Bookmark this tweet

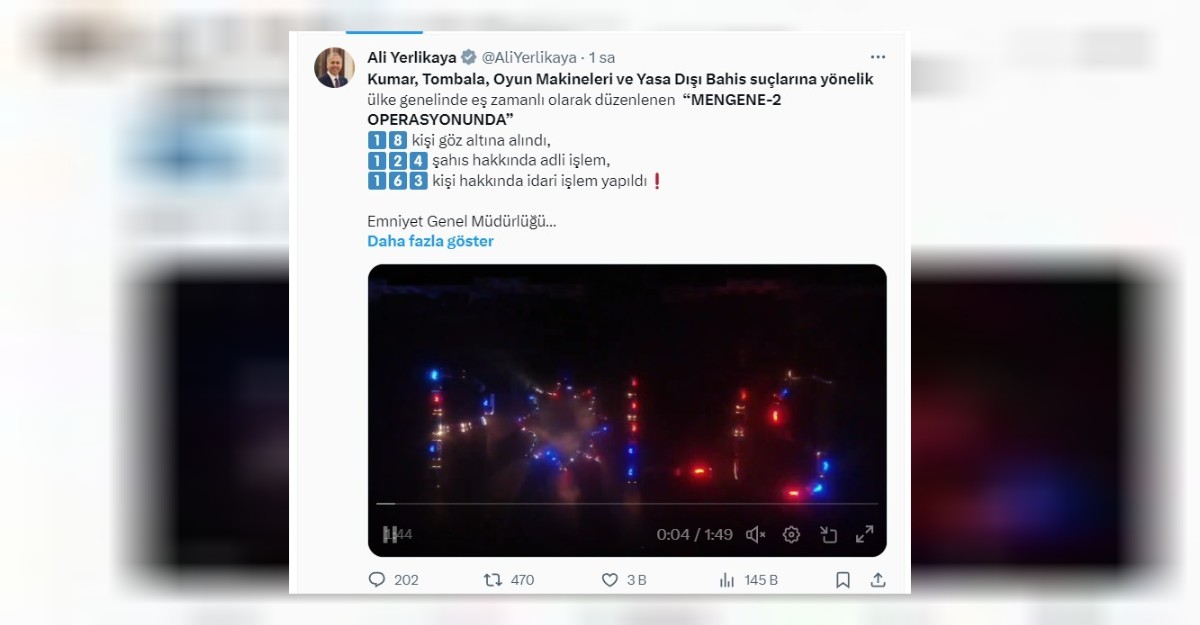click(843, 580)
